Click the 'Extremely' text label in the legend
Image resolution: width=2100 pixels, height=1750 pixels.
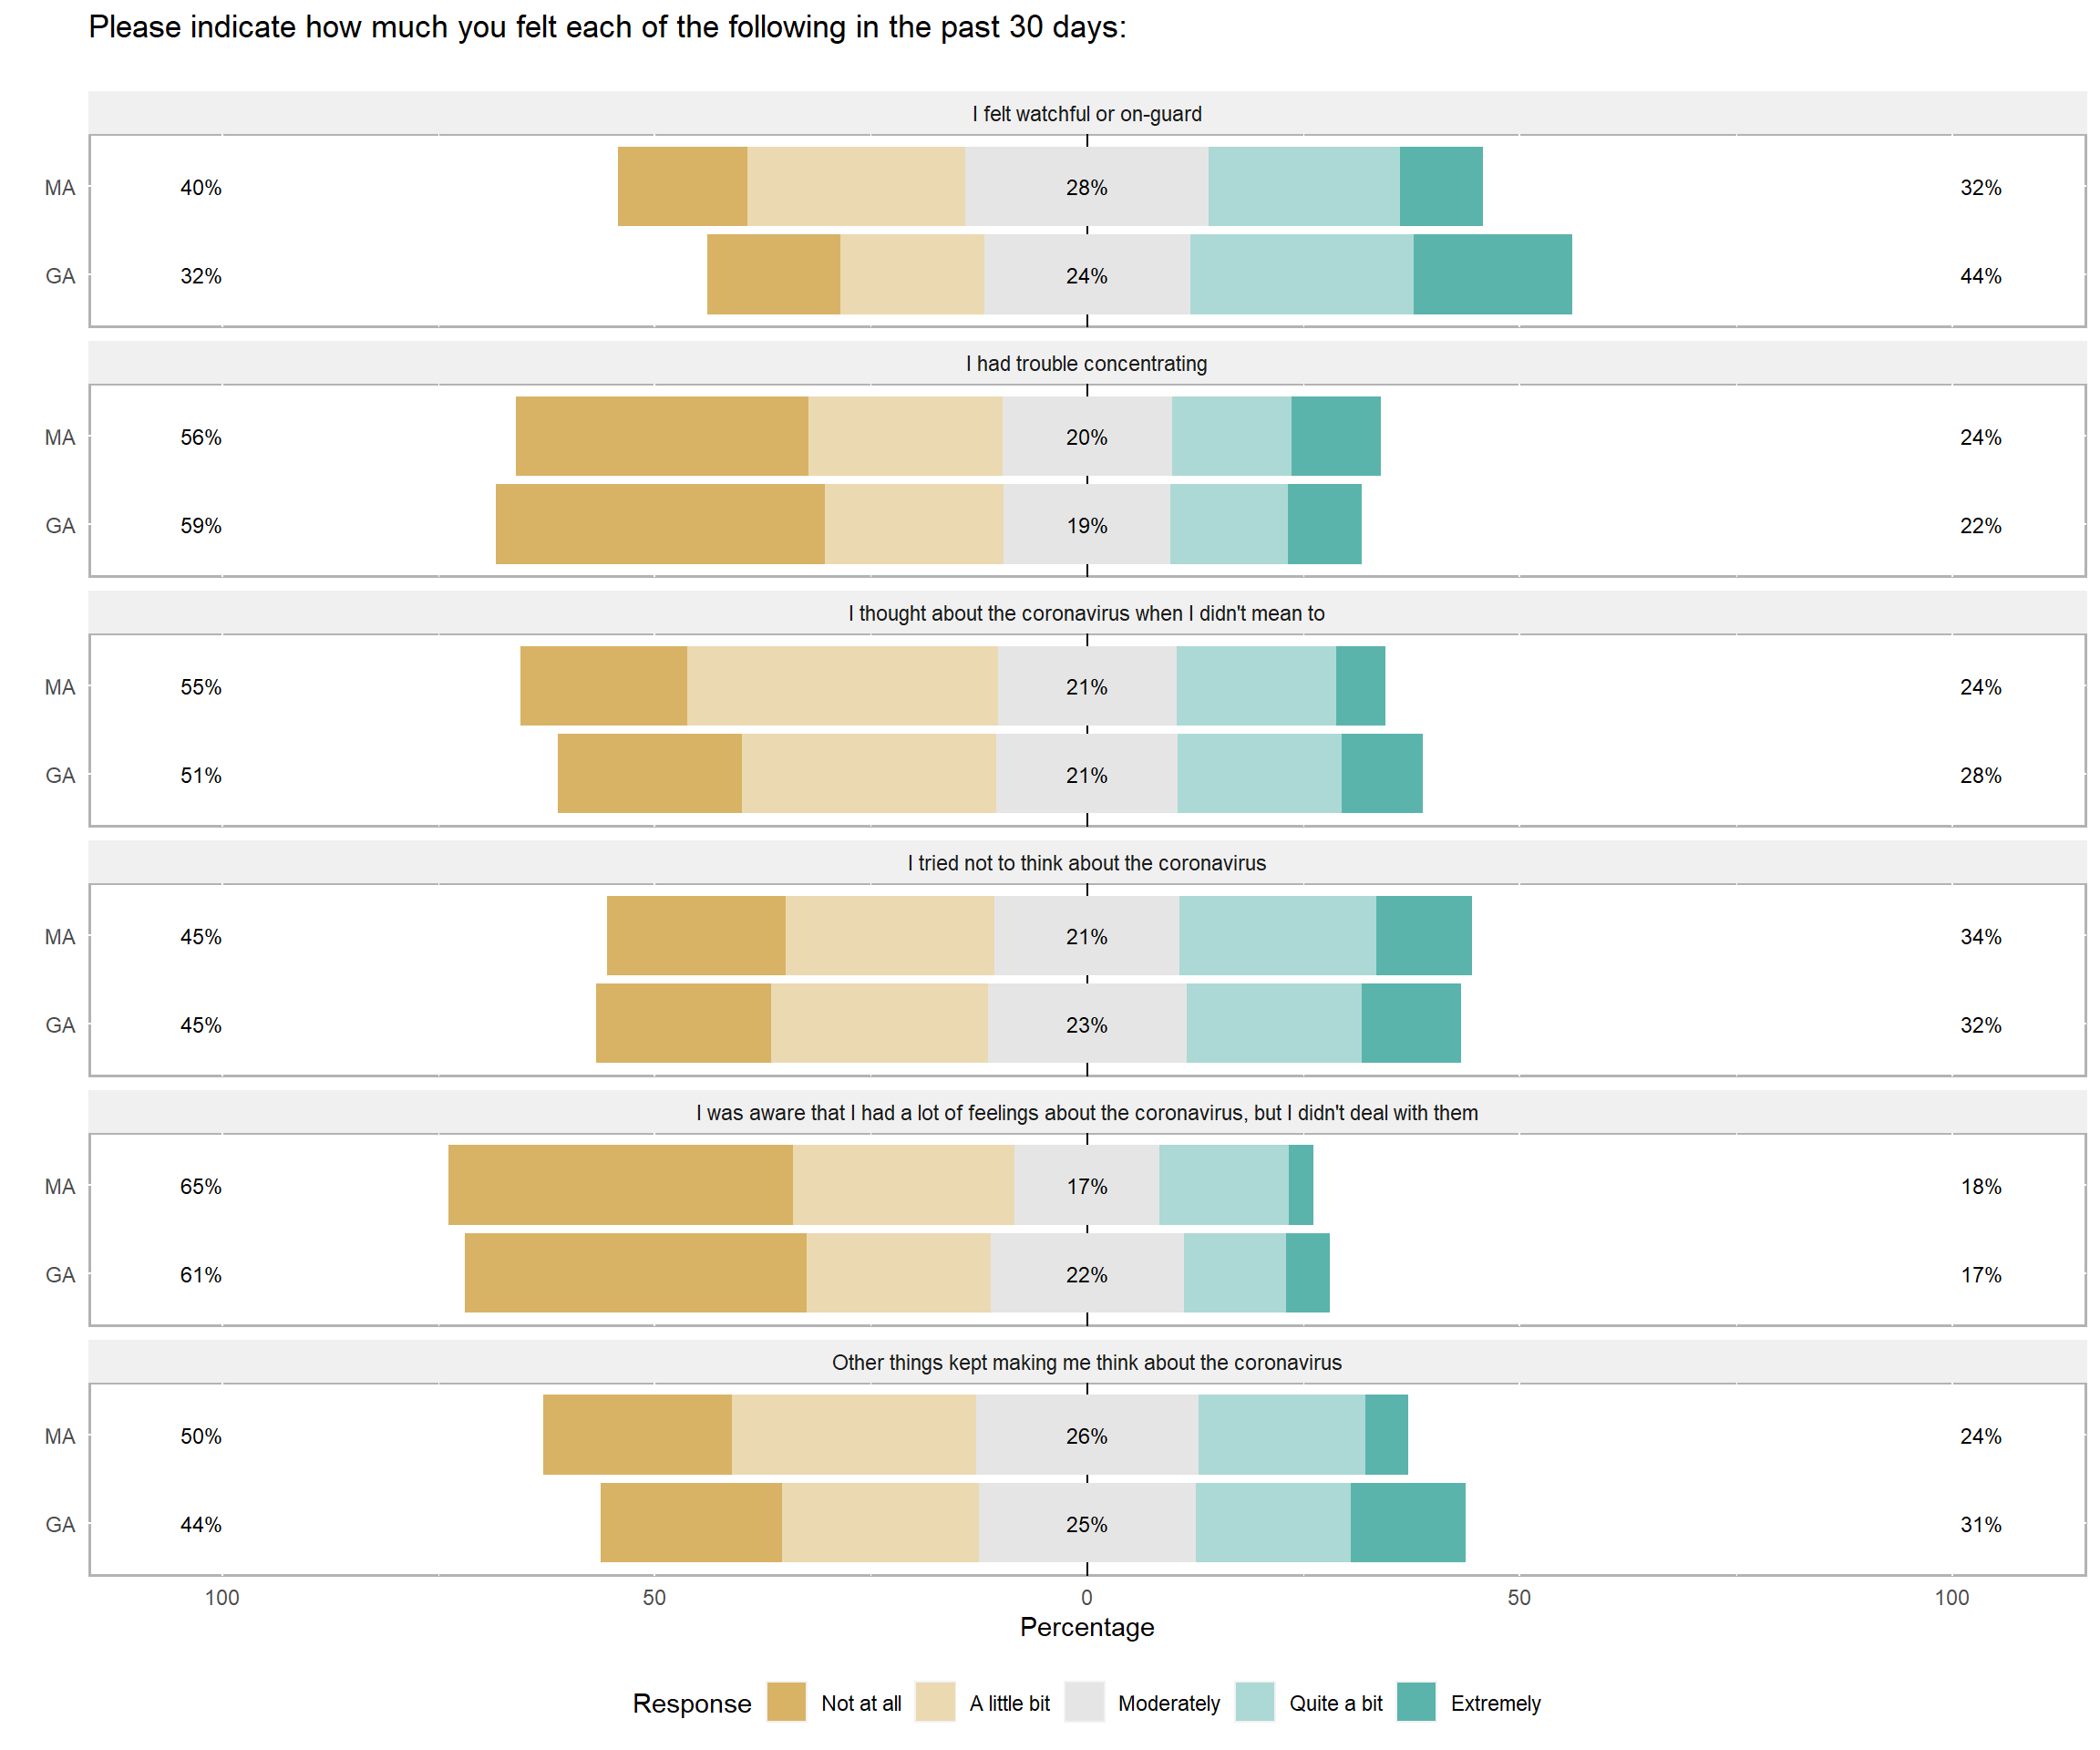(1495, 1703)
